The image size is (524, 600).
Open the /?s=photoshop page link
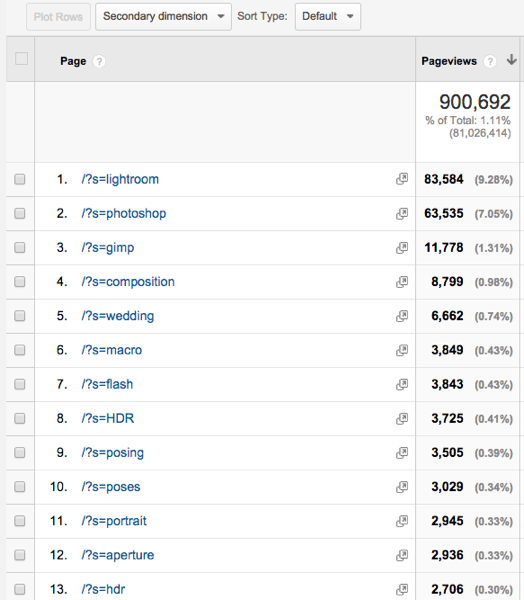(124, 214)
